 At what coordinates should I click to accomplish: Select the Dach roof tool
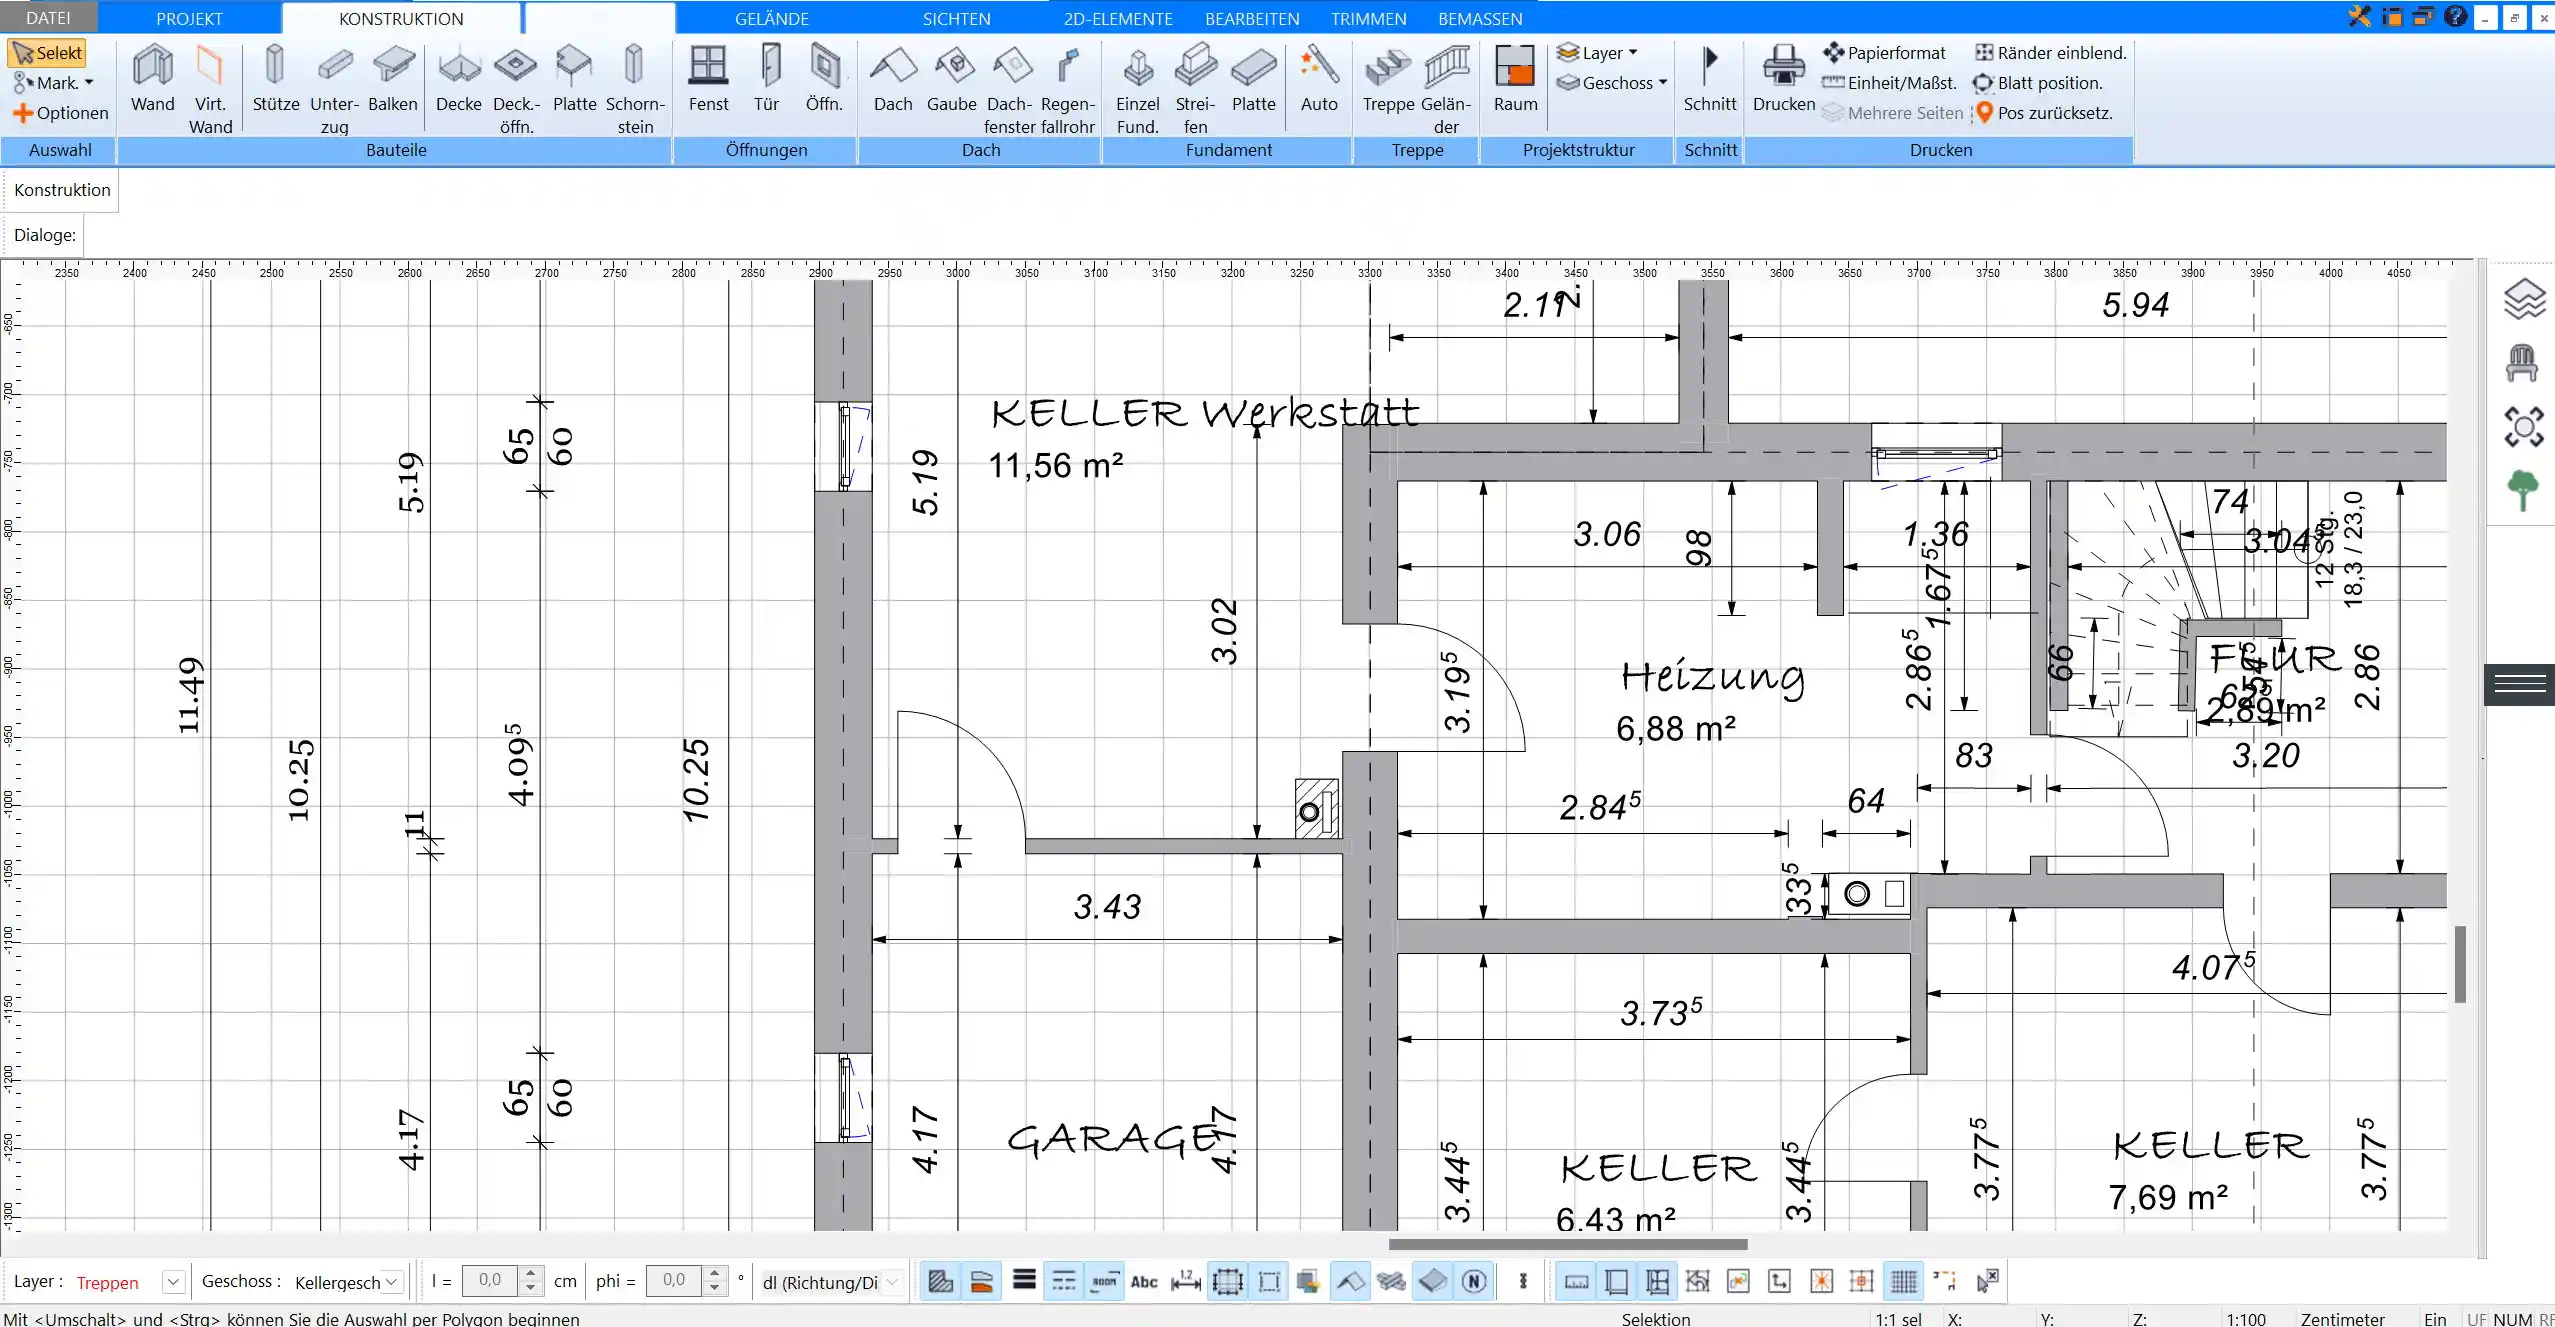(893, 79)
